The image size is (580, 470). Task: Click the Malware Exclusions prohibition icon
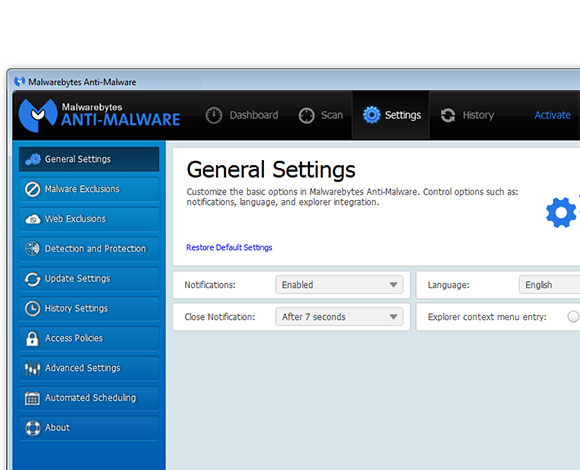[33, 189]
